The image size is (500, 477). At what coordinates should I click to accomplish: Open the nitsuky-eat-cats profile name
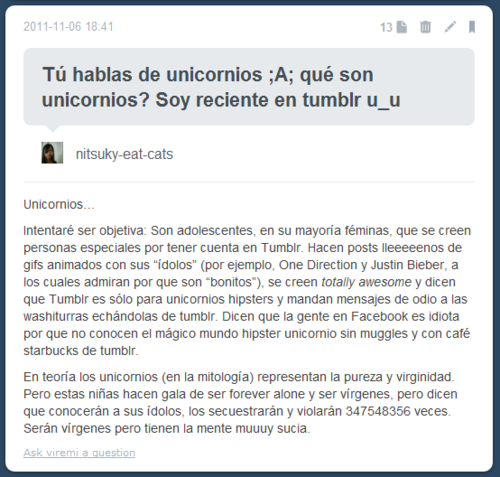click(124, 154)
